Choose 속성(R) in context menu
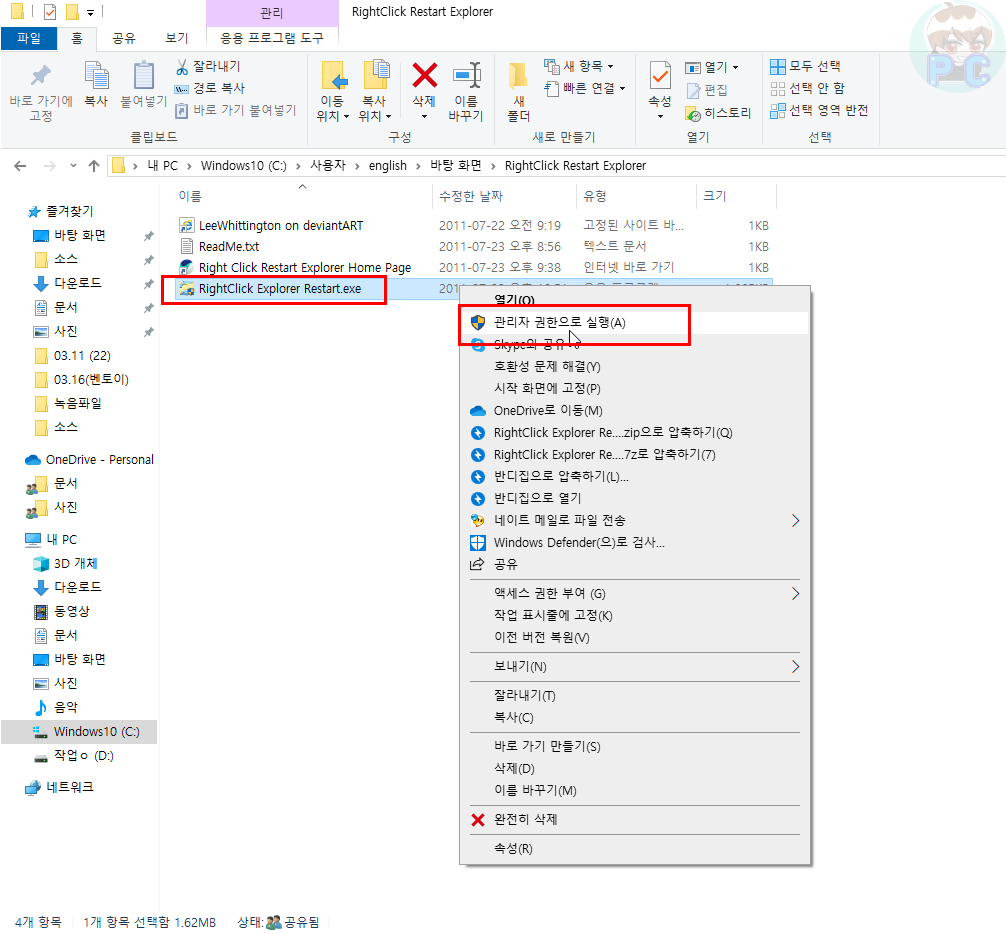The image size is (1006, 934). click(x=635, y=849)
